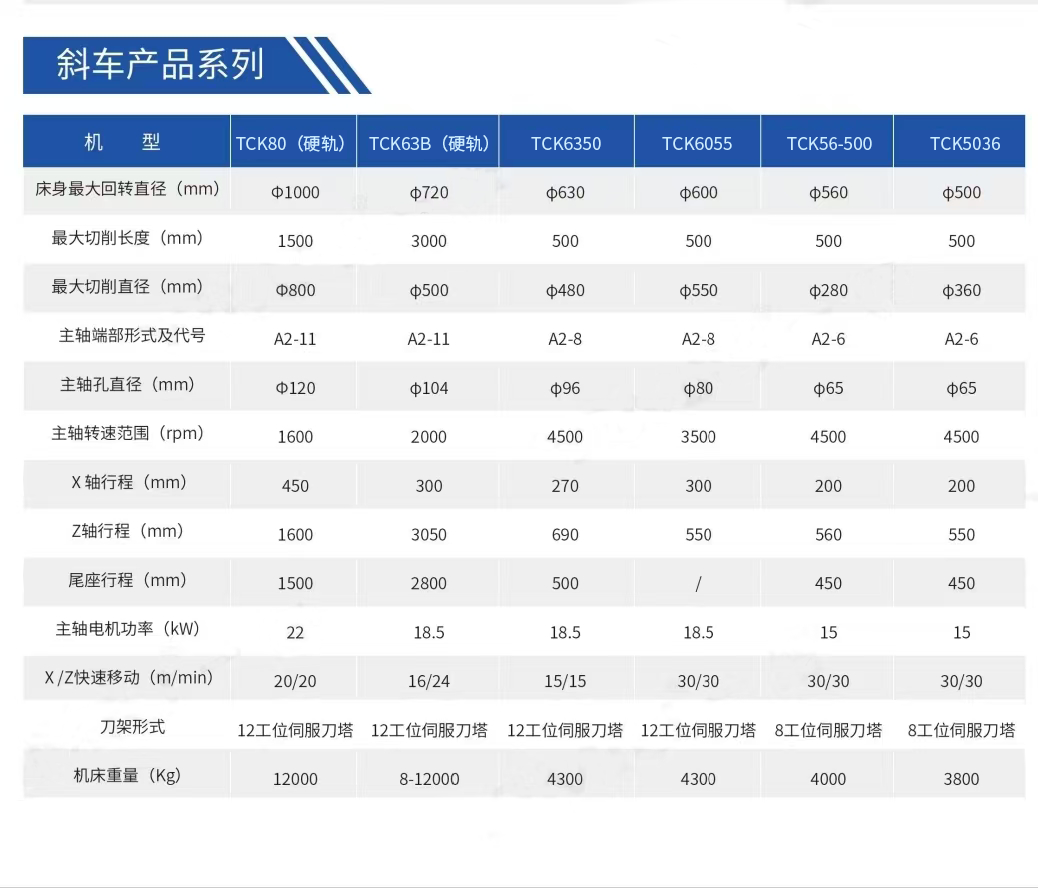Select the TCK80（硬轨）column header
This screenshot has height=888, width=1038.
[293, 141]
